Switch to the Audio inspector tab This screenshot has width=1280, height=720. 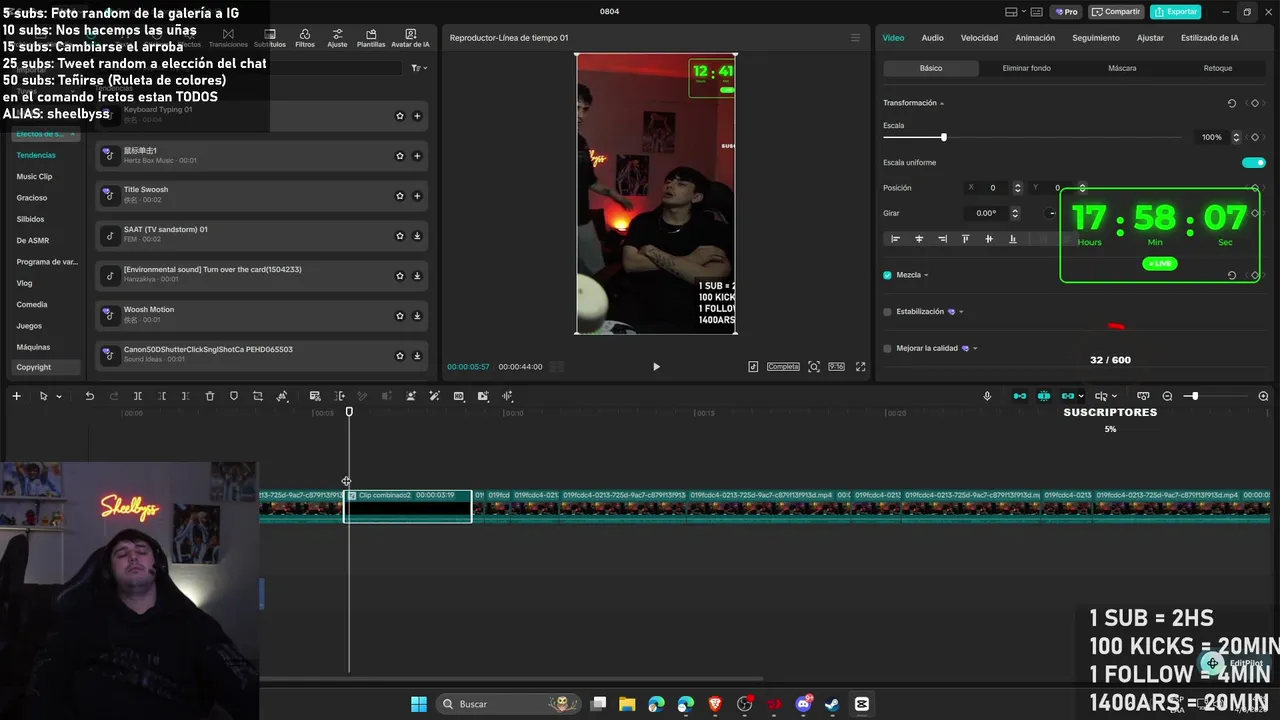(x=932, y=38)
